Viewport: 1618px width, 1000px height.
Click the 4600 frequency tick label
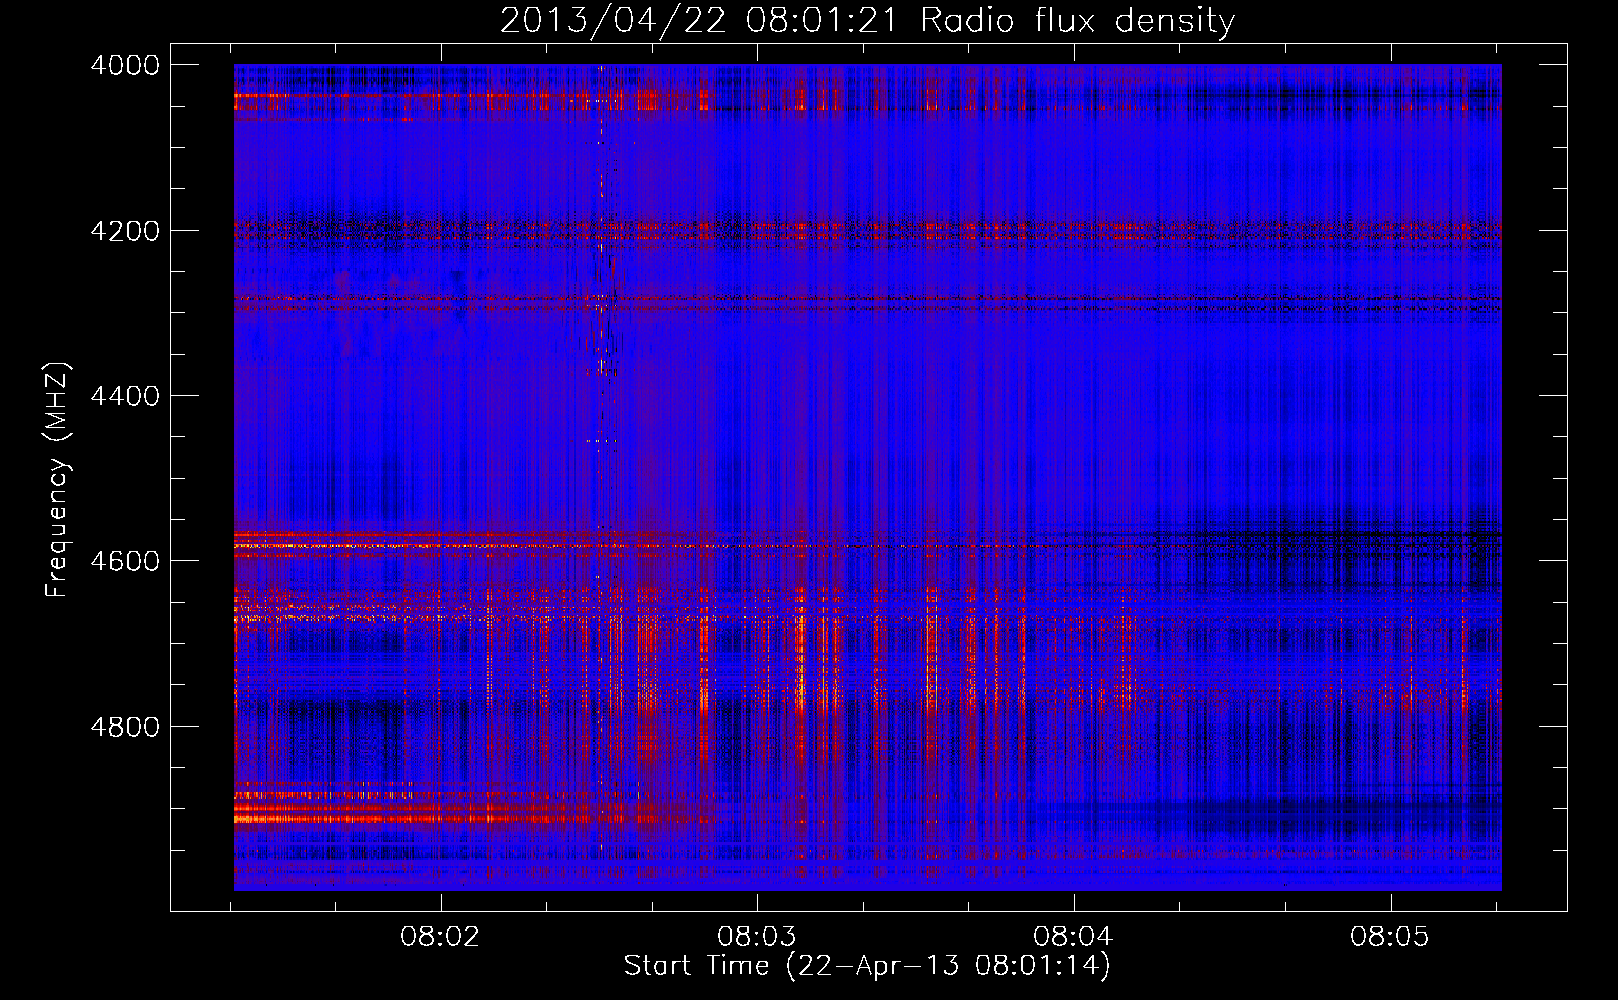click(125, 561)
